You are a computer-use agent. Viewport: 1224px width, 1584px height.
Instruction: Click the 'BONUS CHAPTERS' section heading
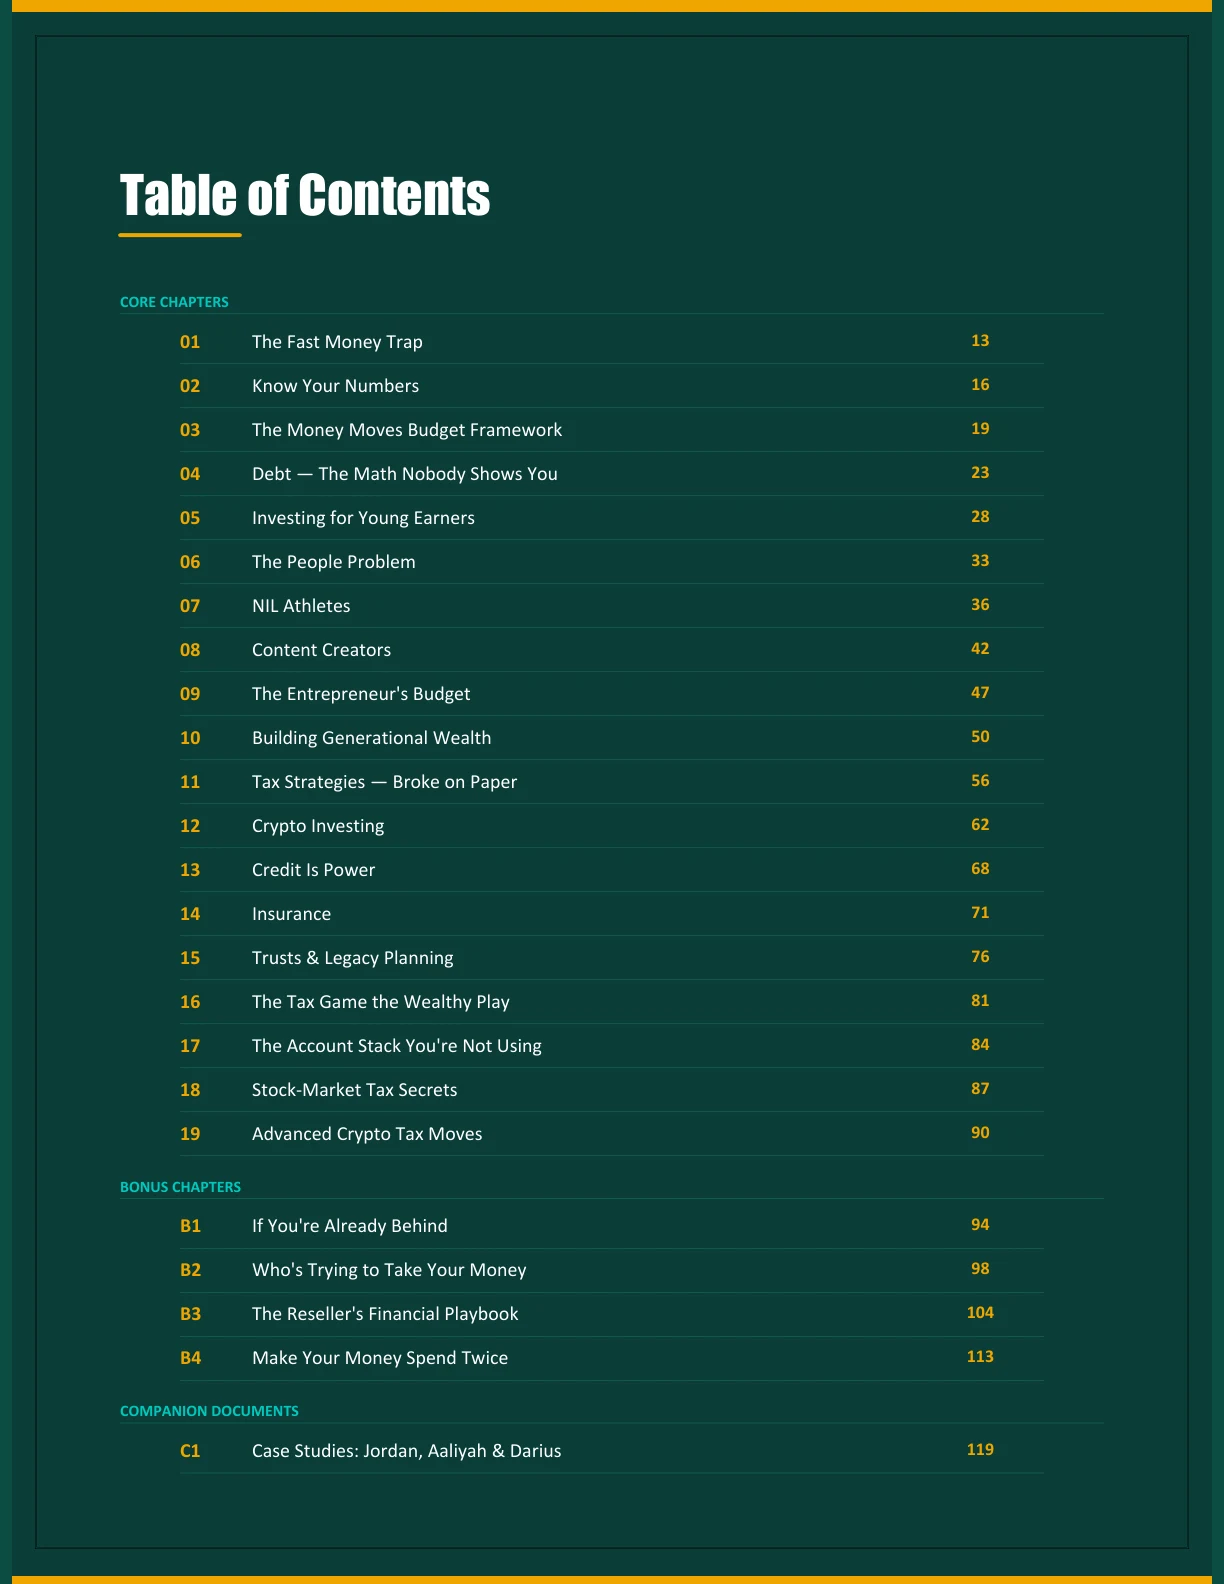point(180,1187)
